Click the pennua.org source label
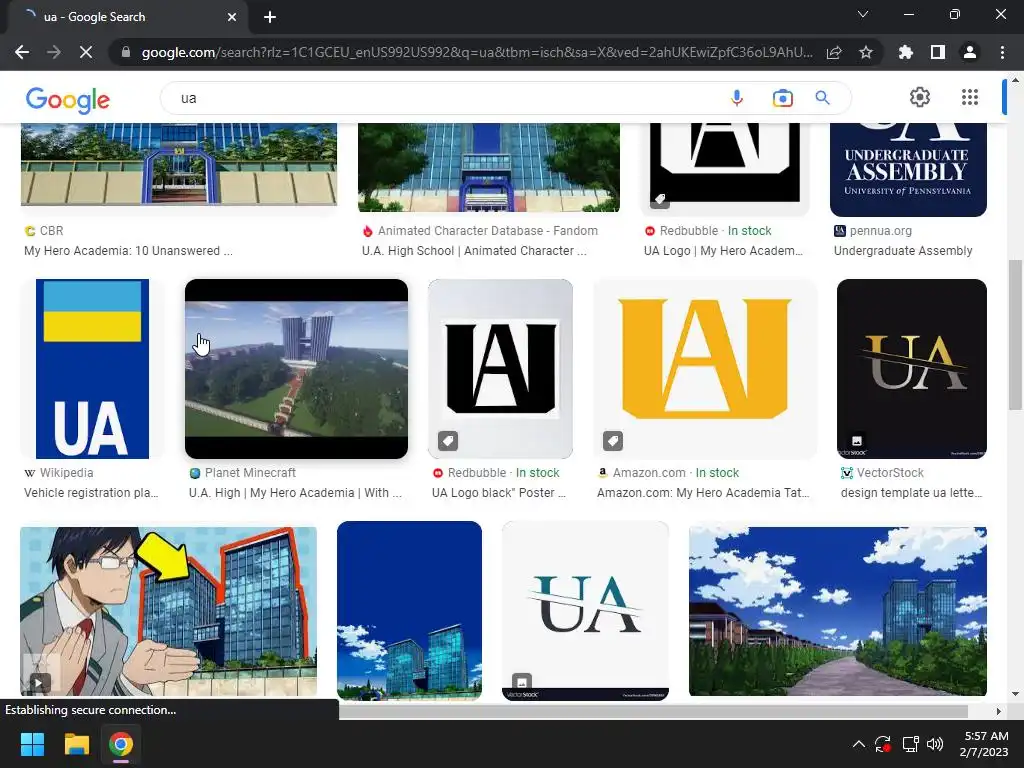The width and height of the screenshot is (1024, 768). [880, 231]
